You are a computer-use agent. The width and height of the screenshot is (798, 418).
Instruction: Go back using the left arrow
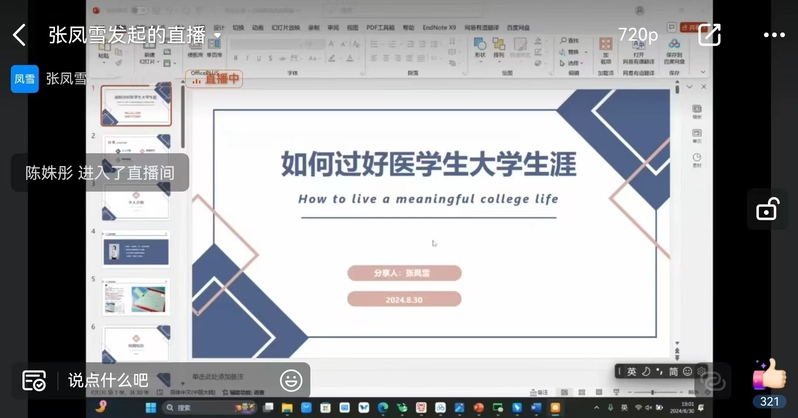pyautogui.click(x=19, y=36)
